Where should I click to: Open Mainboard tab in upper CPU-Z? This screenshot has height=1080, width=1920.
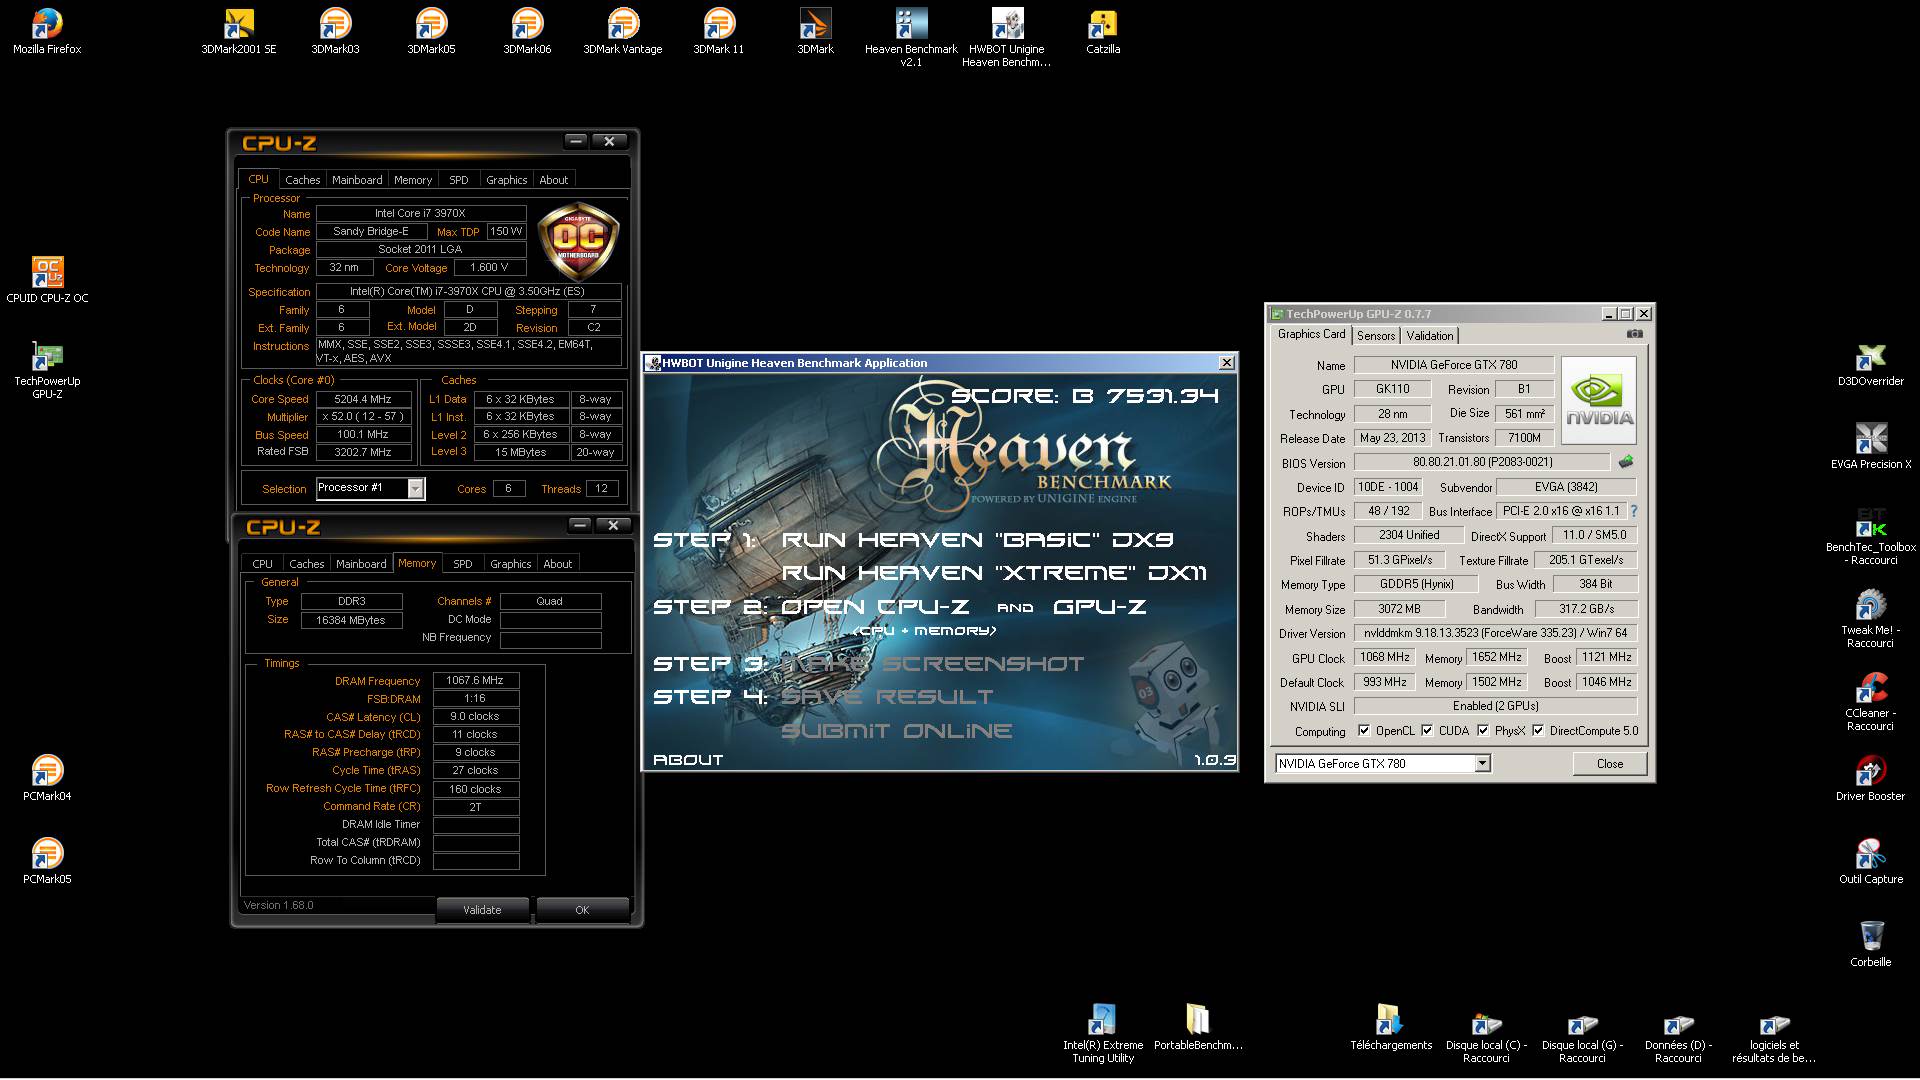coord(357,180)
